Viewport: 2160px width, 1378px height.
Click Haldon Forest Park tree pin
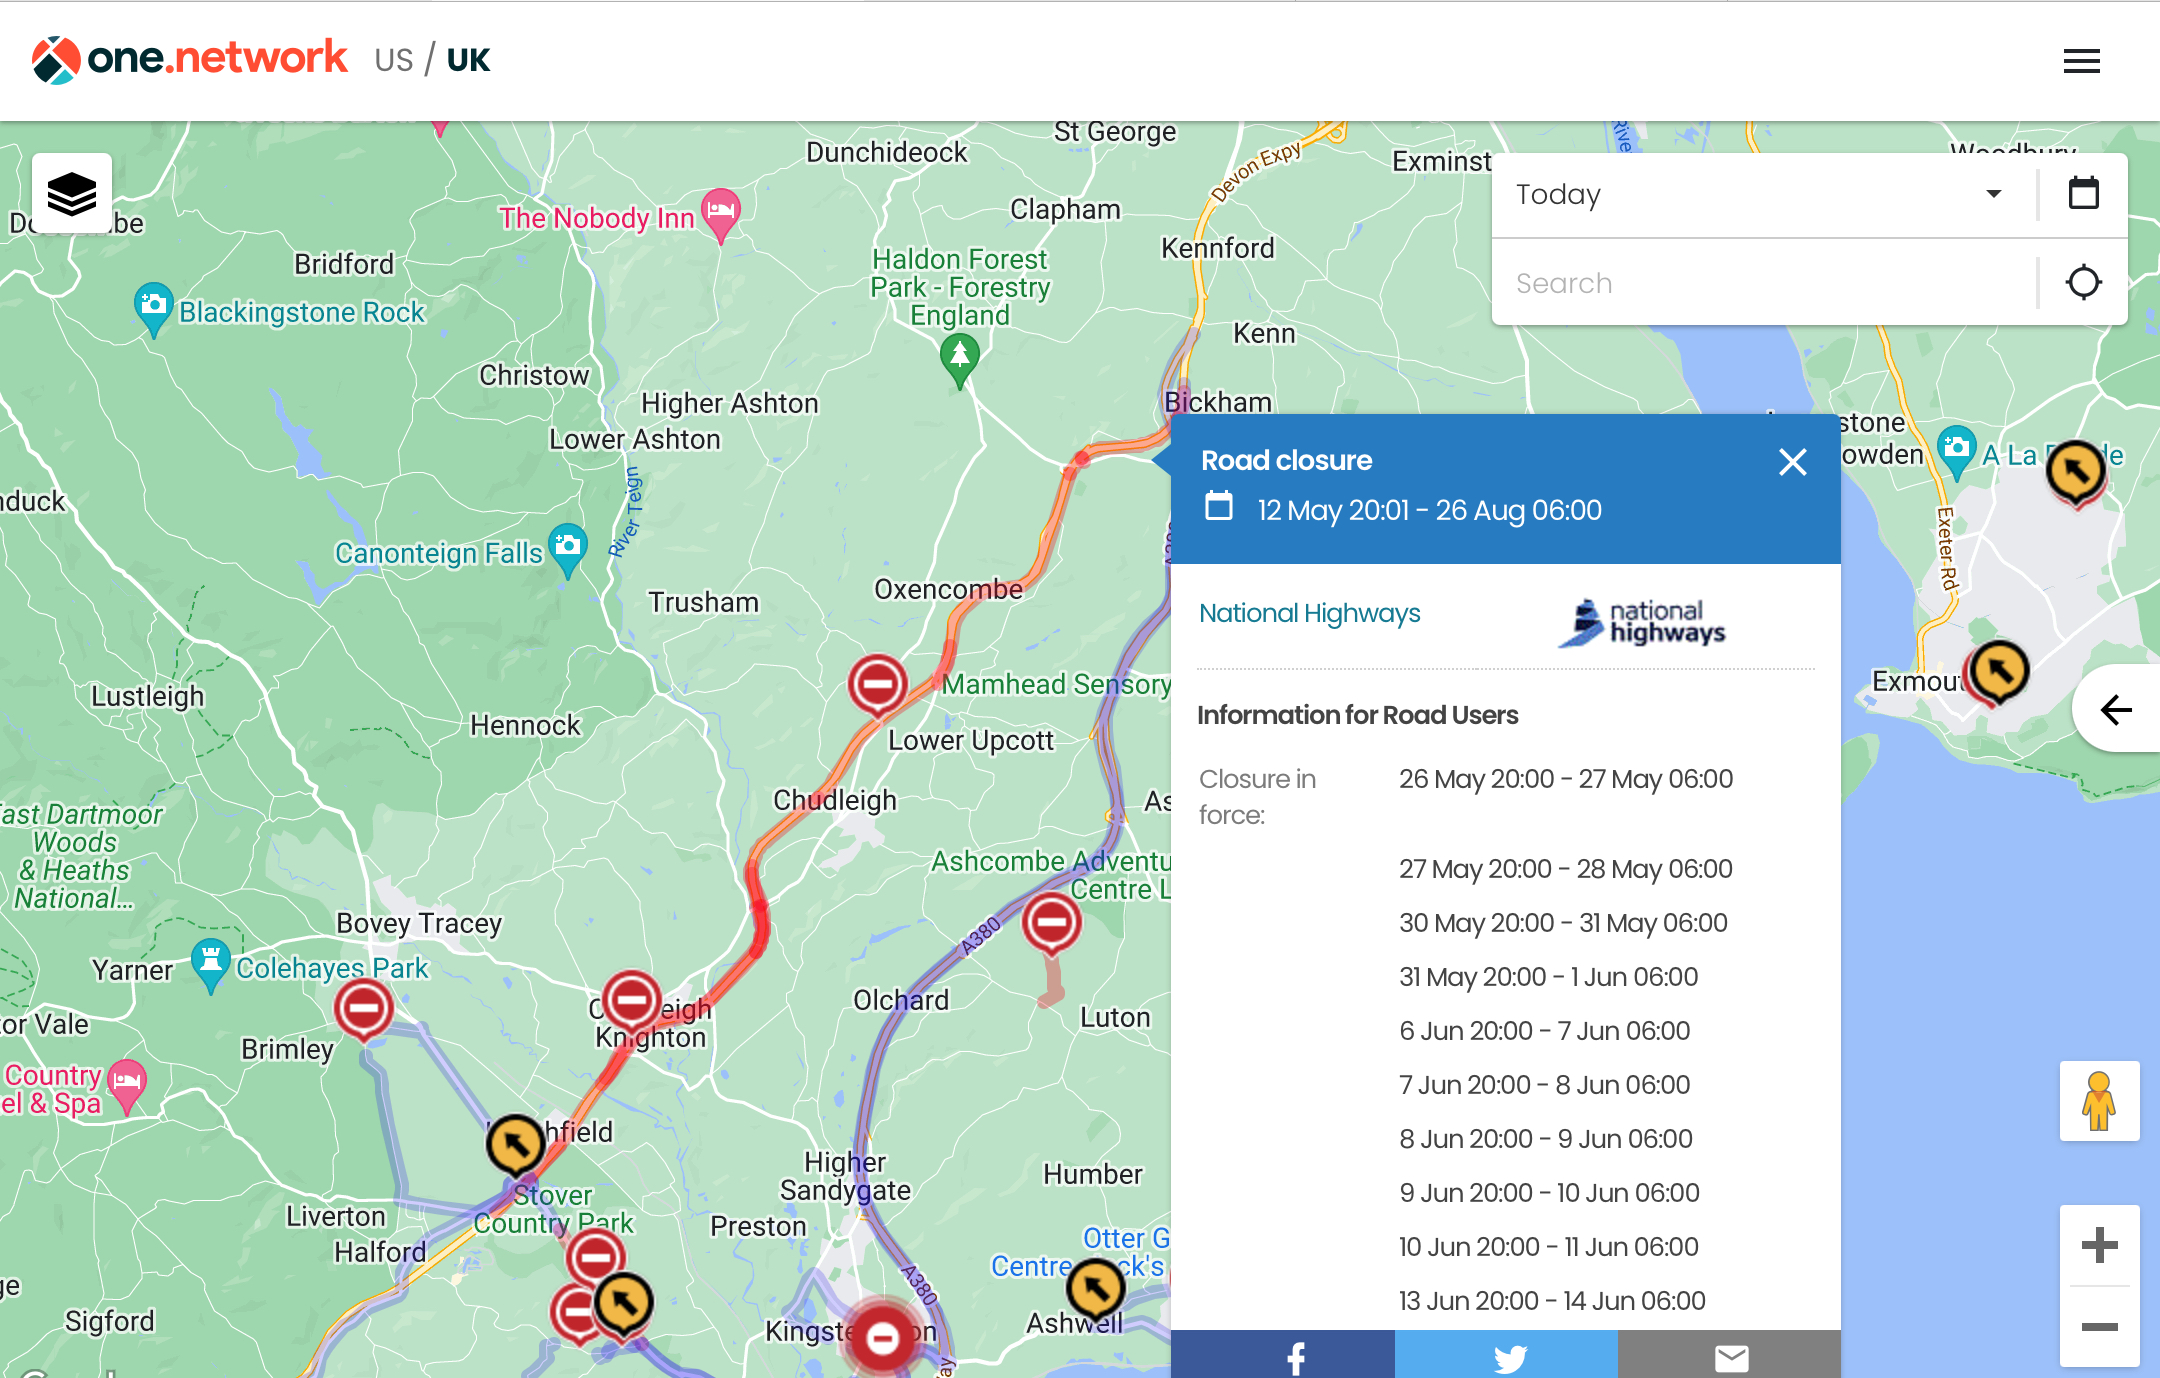pos(960,359)
